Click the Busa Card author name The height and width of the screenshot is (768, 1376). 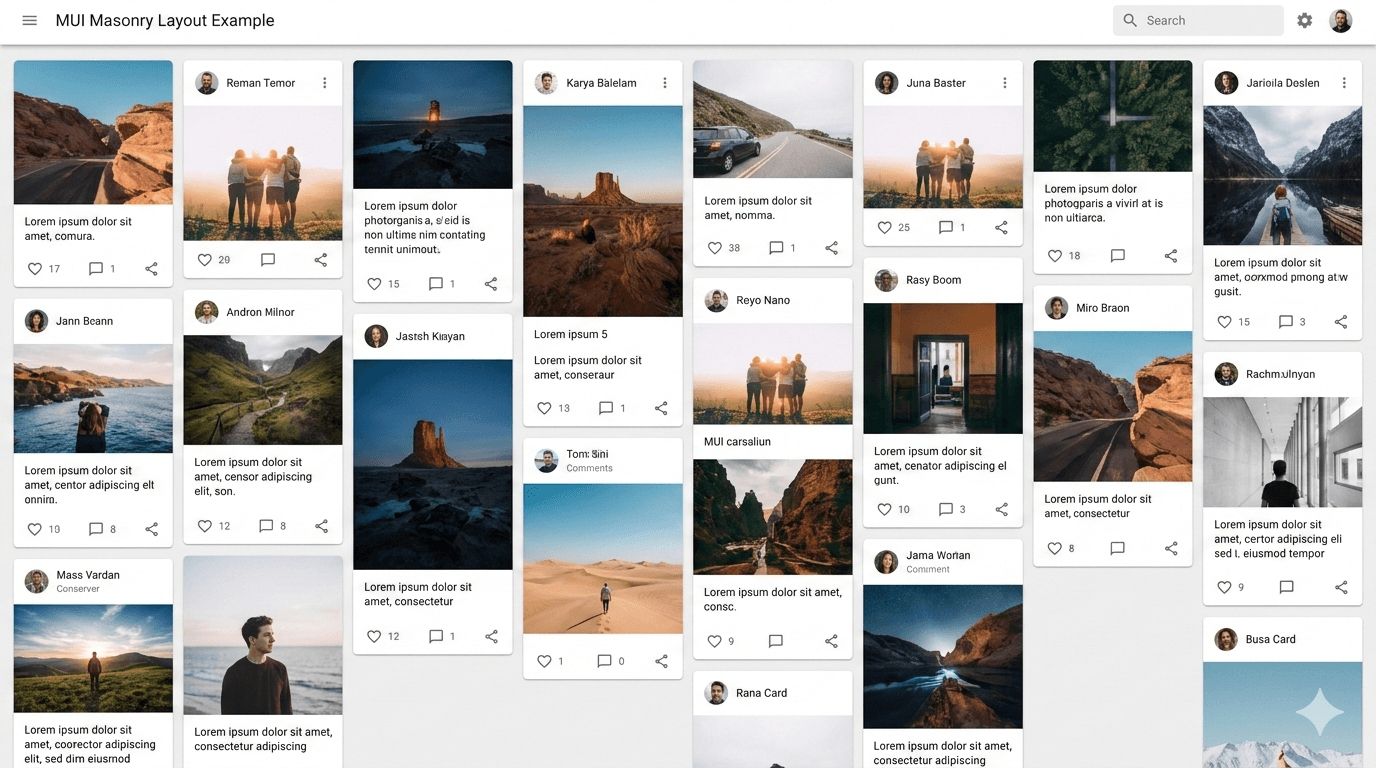point(1270,639)
